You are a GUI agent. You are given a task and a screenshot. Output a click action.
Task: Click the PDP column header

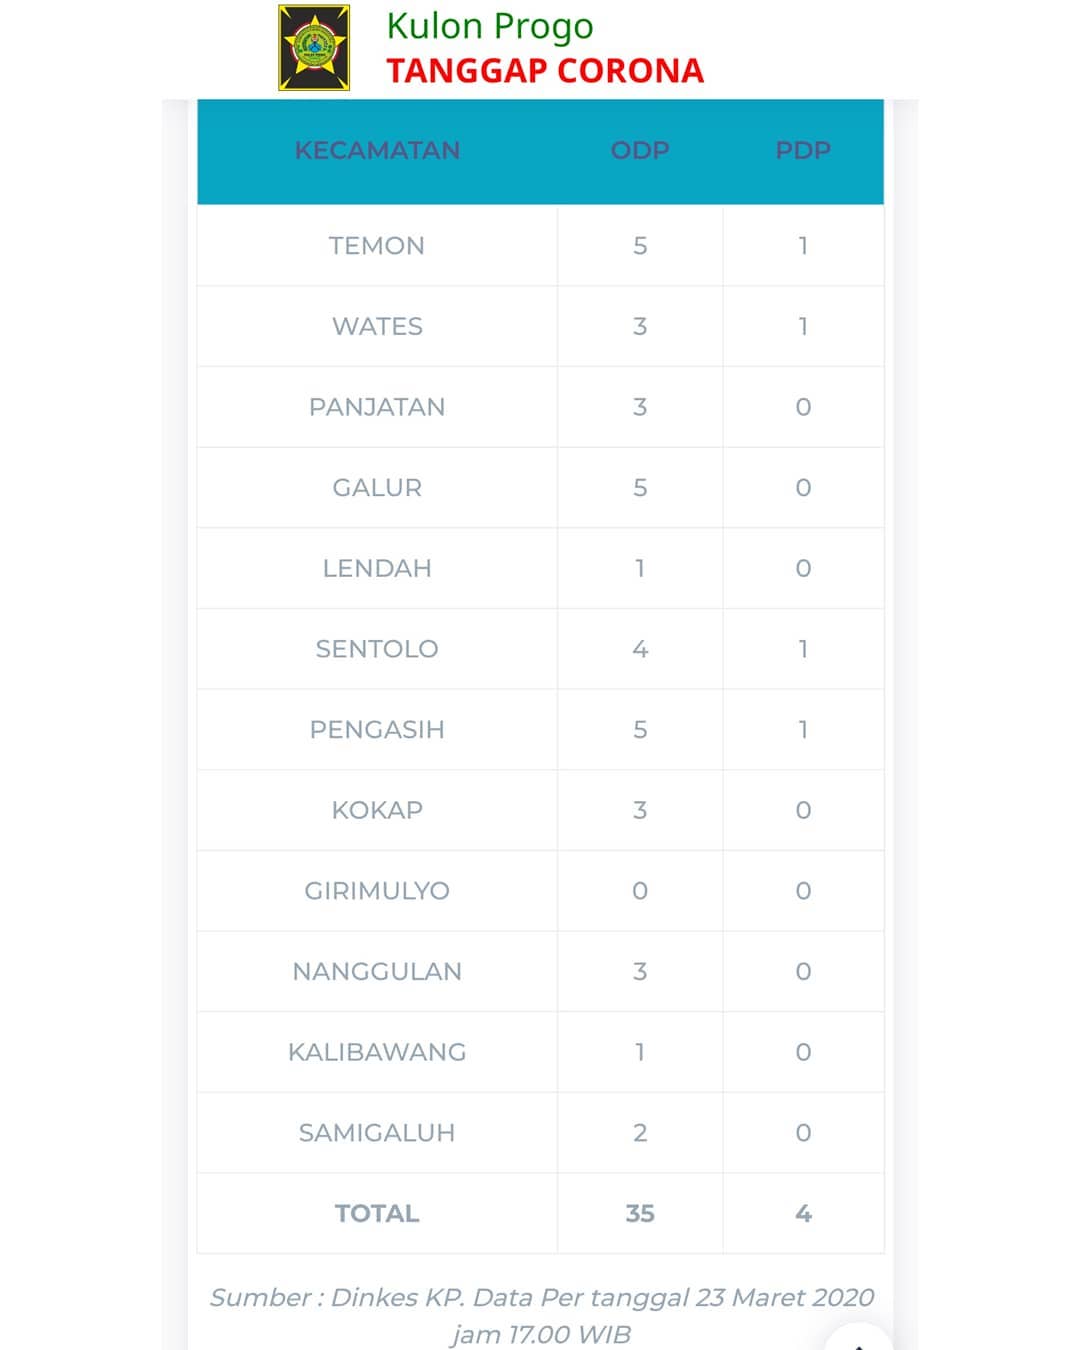[803, 150]
